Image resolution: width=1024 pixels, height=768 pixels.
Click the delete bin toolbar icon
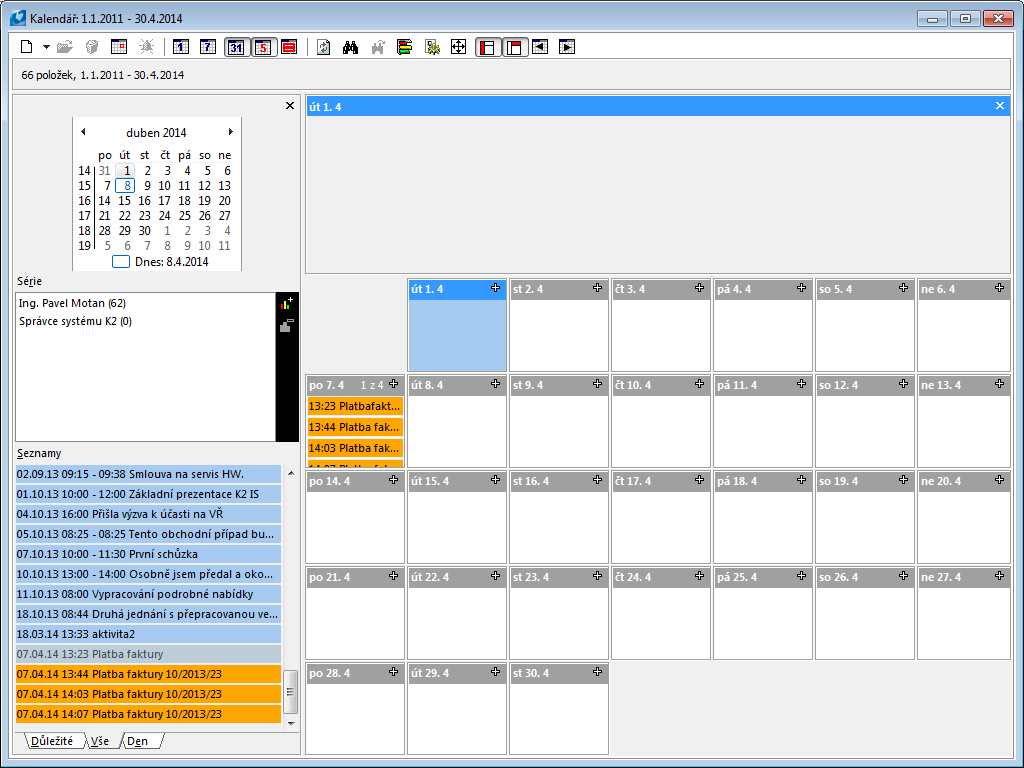(92, 47)
